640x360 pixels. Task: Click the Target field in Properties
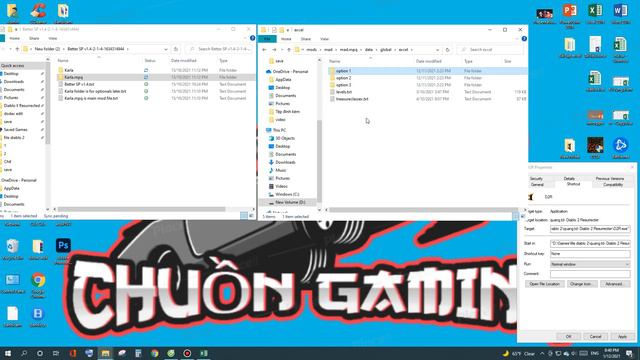pos(590,229)
